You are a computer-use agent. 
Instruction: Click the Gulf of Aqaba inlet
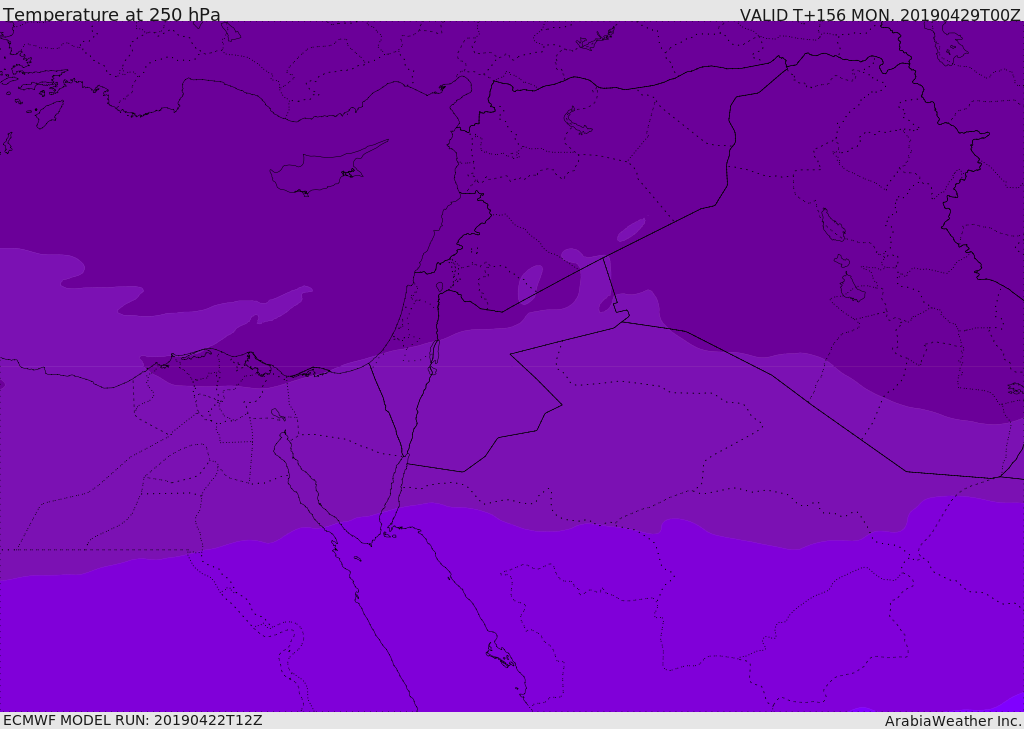point(395,496)
